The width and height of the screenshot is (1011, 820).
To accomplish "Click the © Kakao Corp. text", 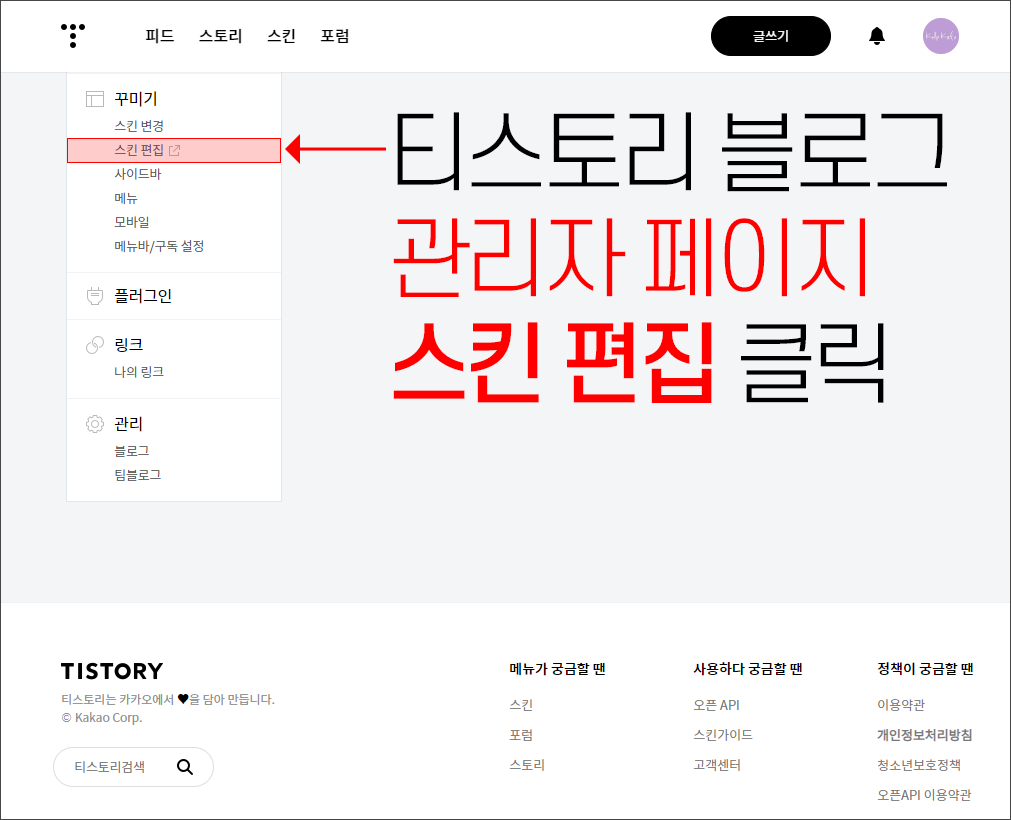I will 102,718.
